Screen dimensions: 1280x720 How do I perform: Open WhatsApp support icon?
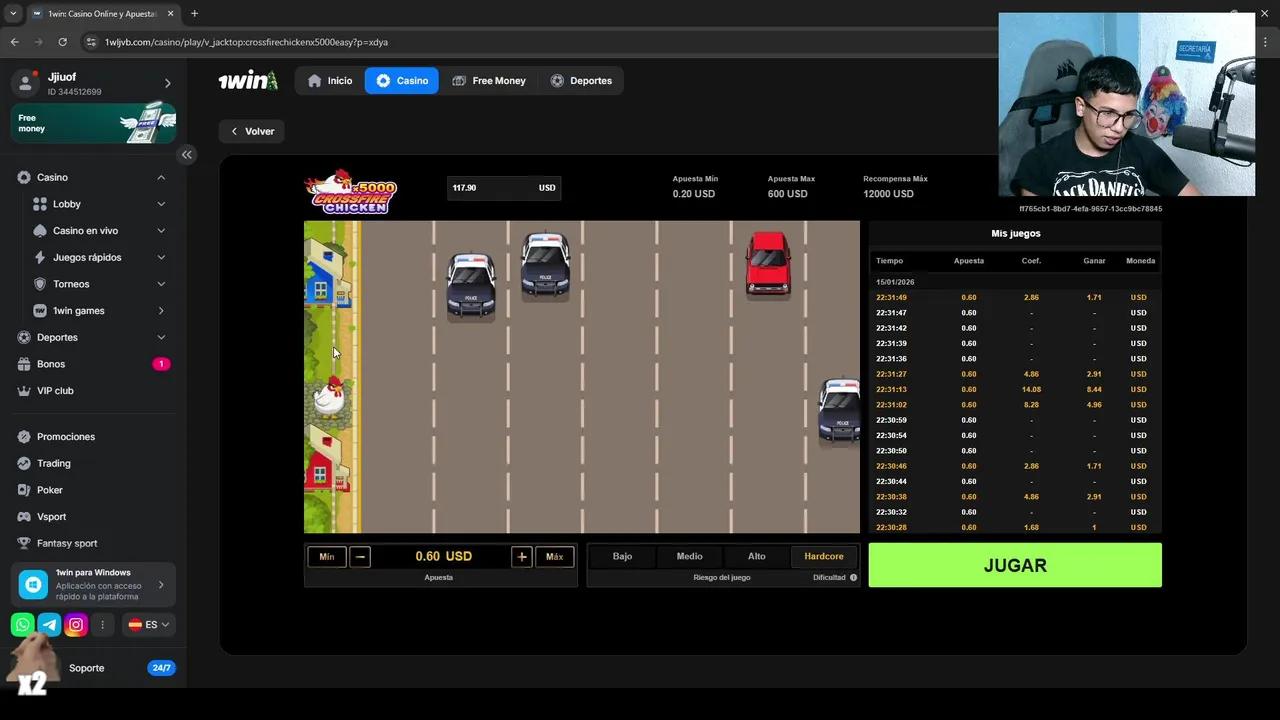(22, 625)
